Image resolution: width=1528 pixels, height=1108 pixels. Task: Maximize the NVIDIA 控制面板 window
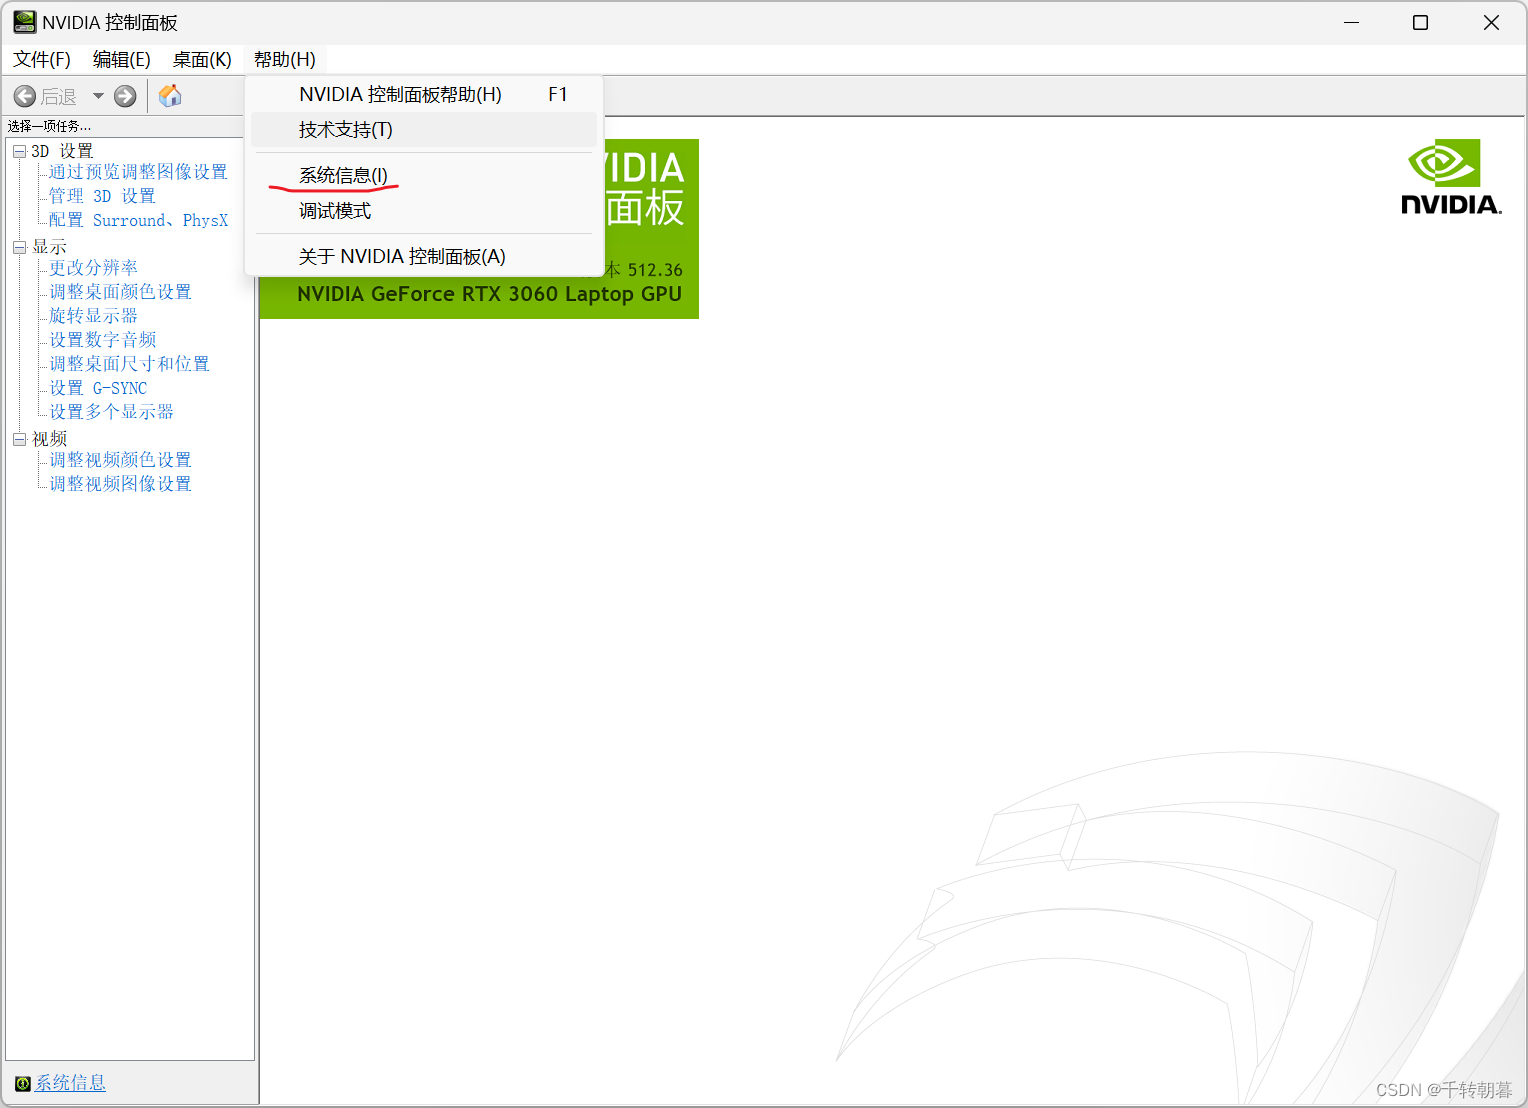coord(1420,22)
